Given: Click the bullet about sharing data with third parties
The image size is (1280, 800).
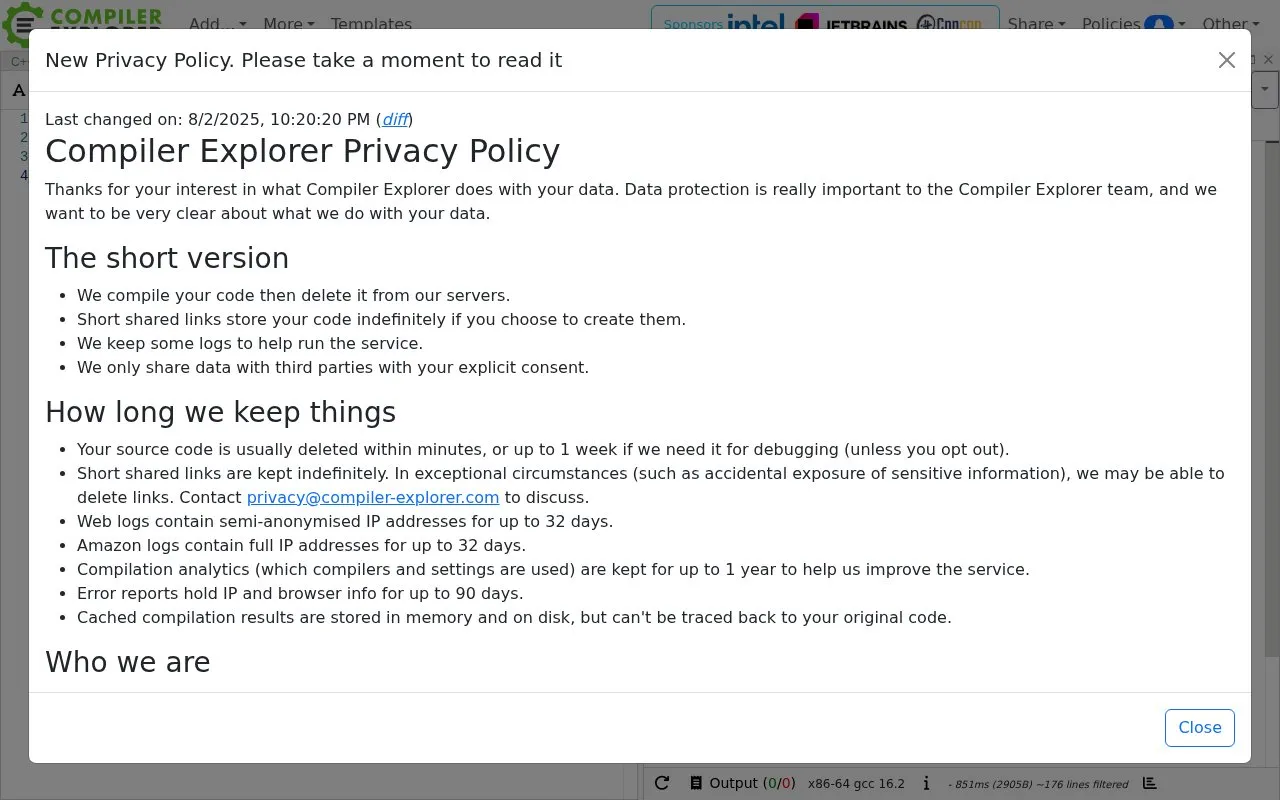Looking at the screenshot, I should click(x=333, y=368).
